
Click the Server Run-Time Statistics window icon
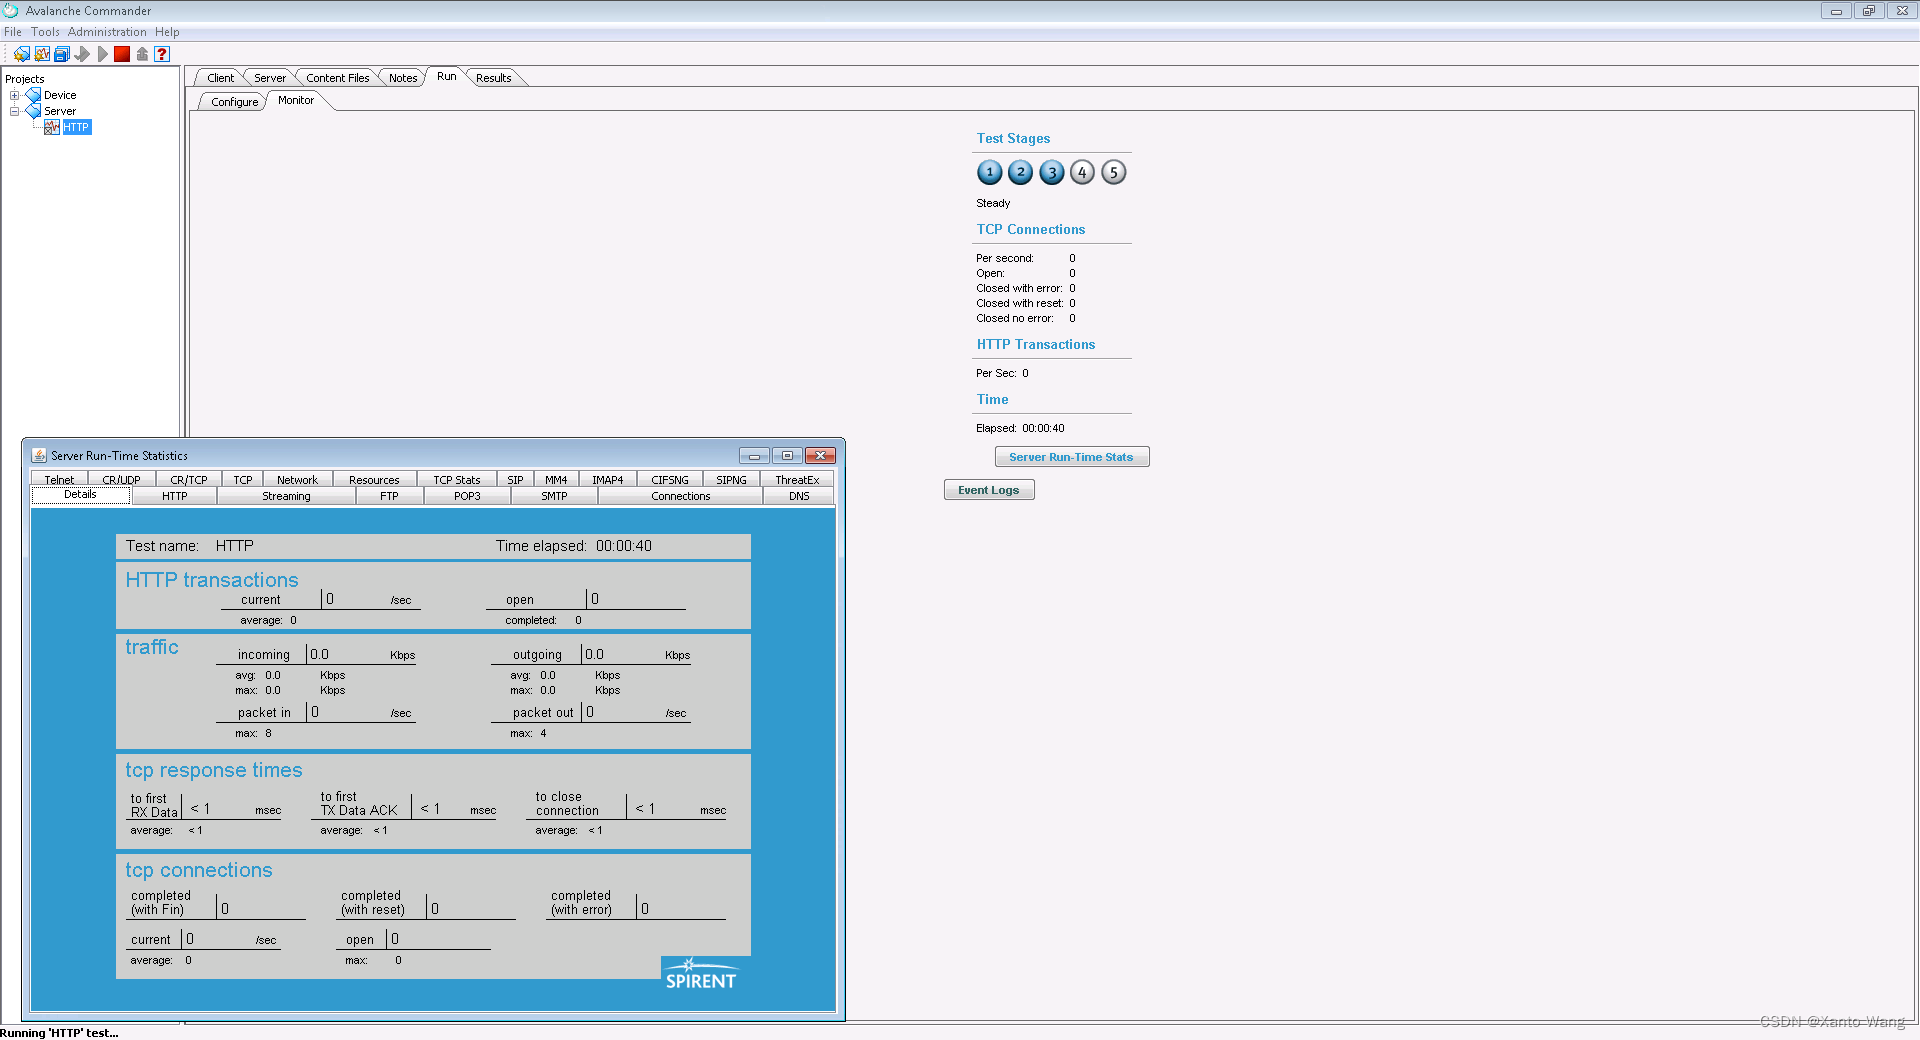point(39,455)
